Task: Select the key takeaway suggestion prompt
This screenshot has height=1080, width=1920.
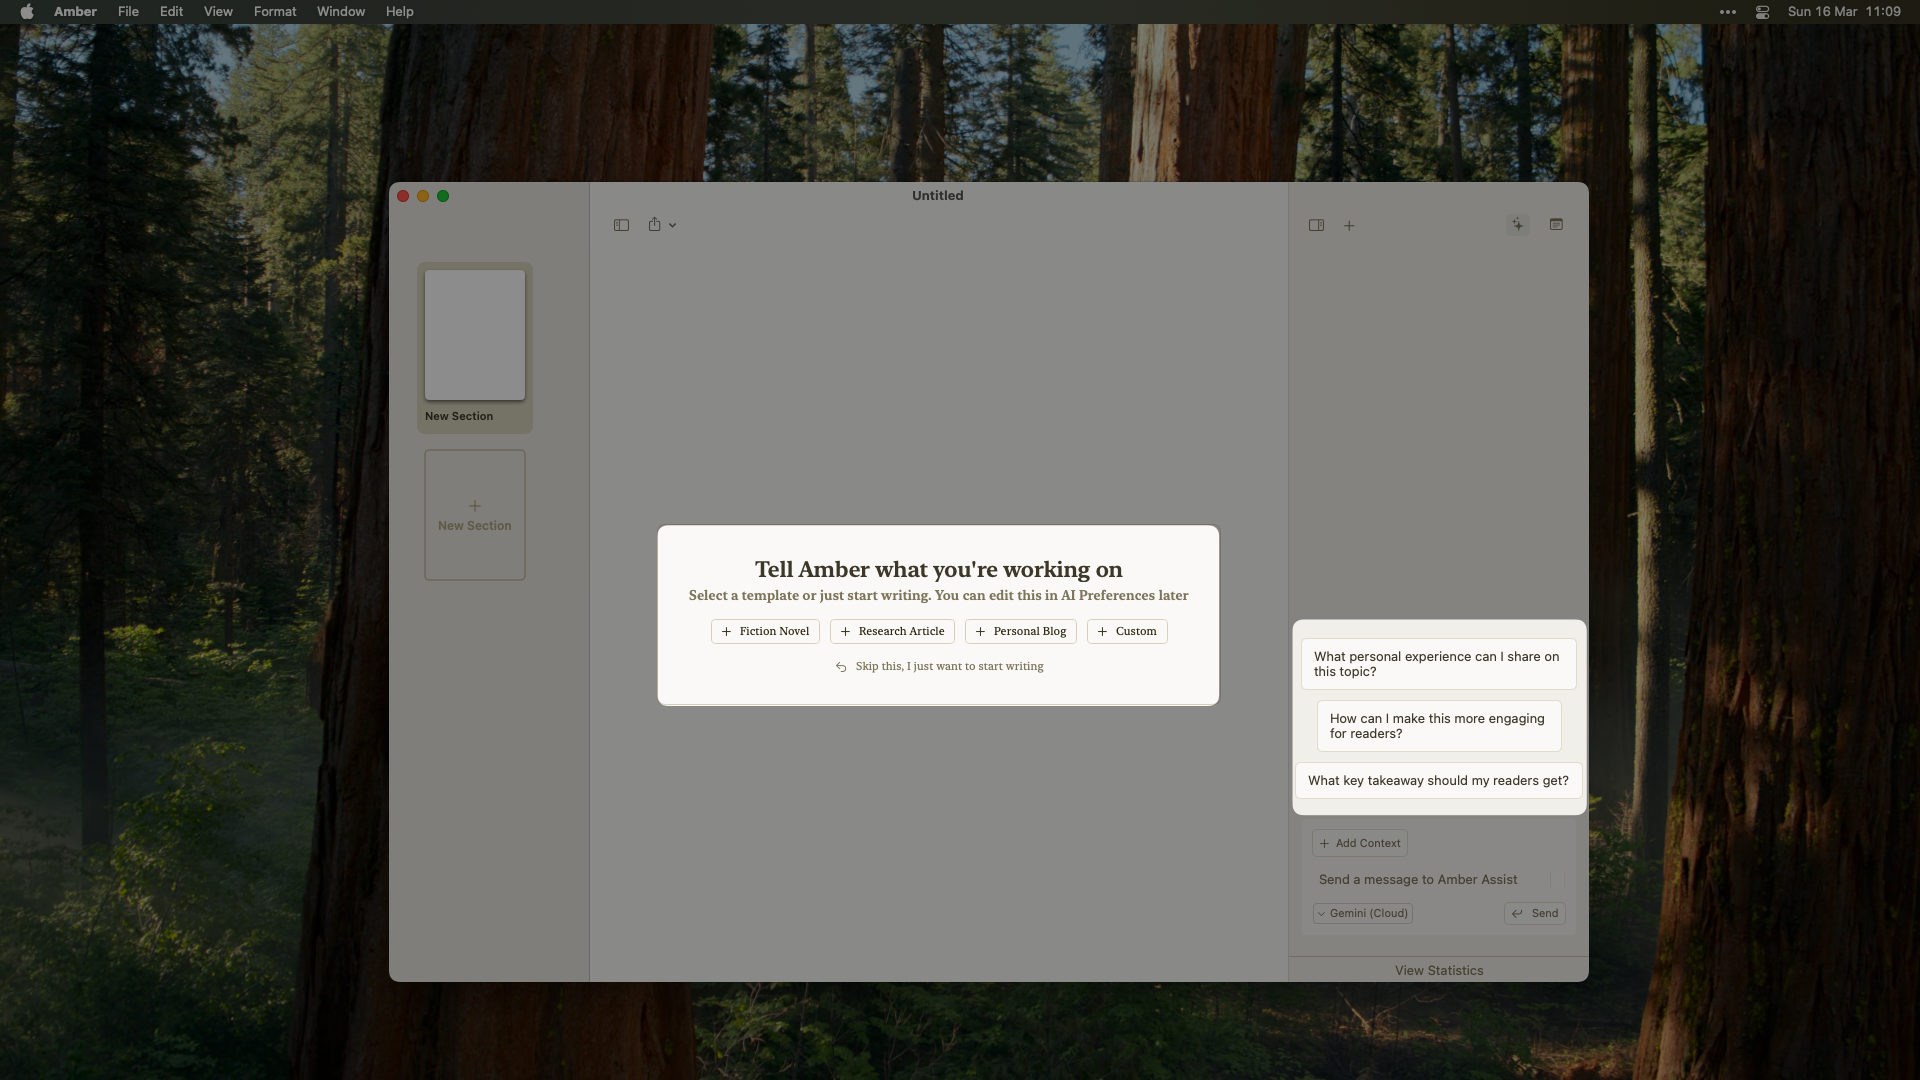Action: click(1438, 781)
